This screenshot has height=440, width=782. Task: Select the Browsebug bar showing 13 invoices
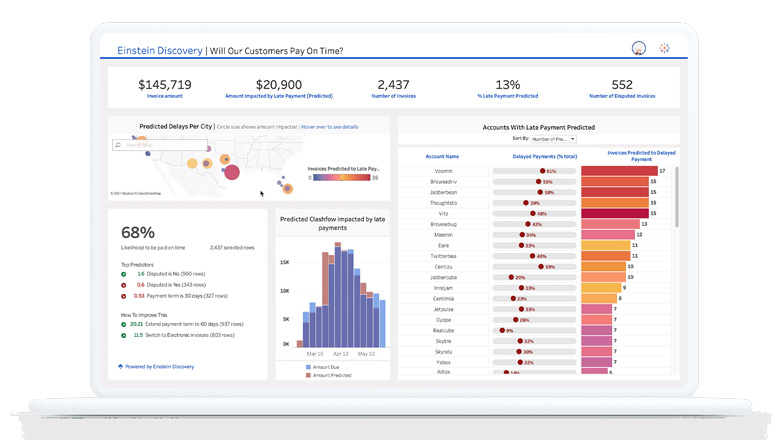(x=610, y=224)
